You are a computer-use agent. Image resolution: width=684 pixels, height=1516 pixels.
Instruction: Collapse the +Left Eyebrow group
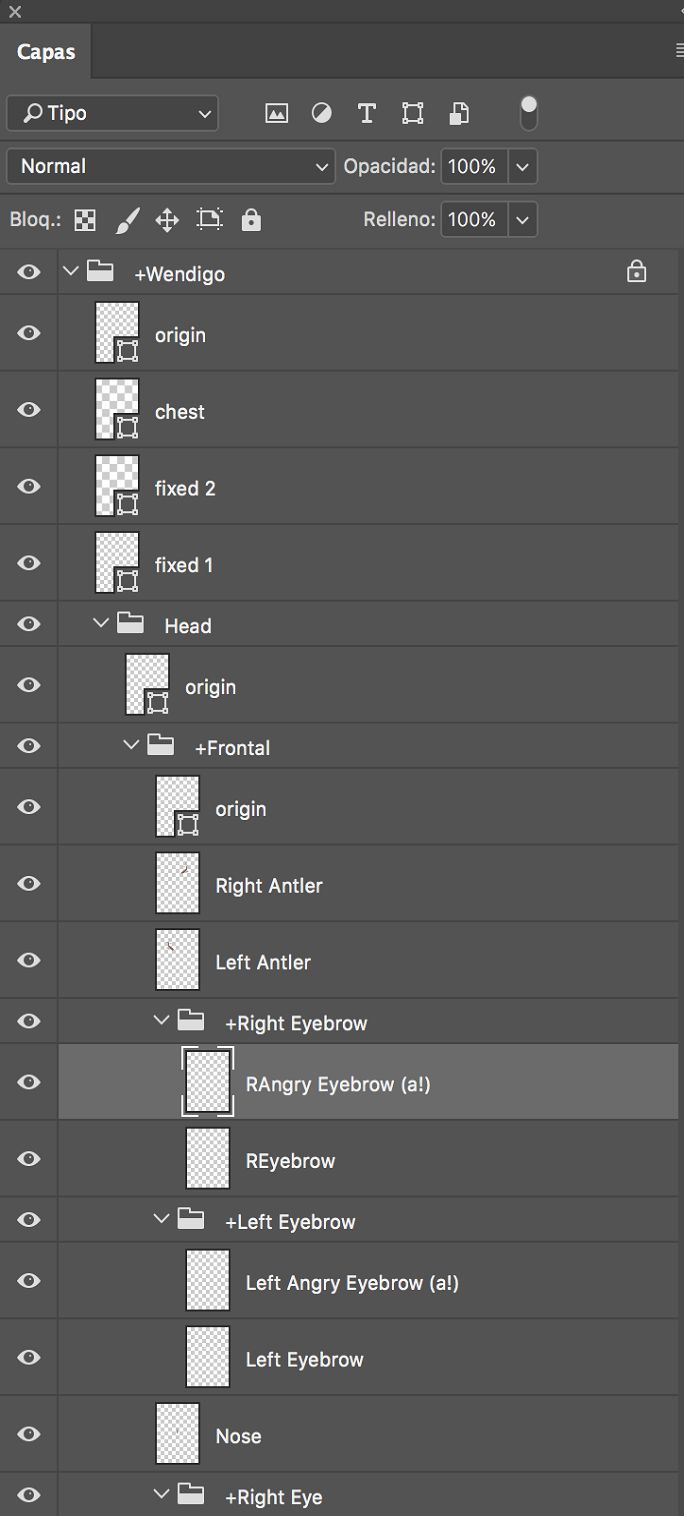161,1220
